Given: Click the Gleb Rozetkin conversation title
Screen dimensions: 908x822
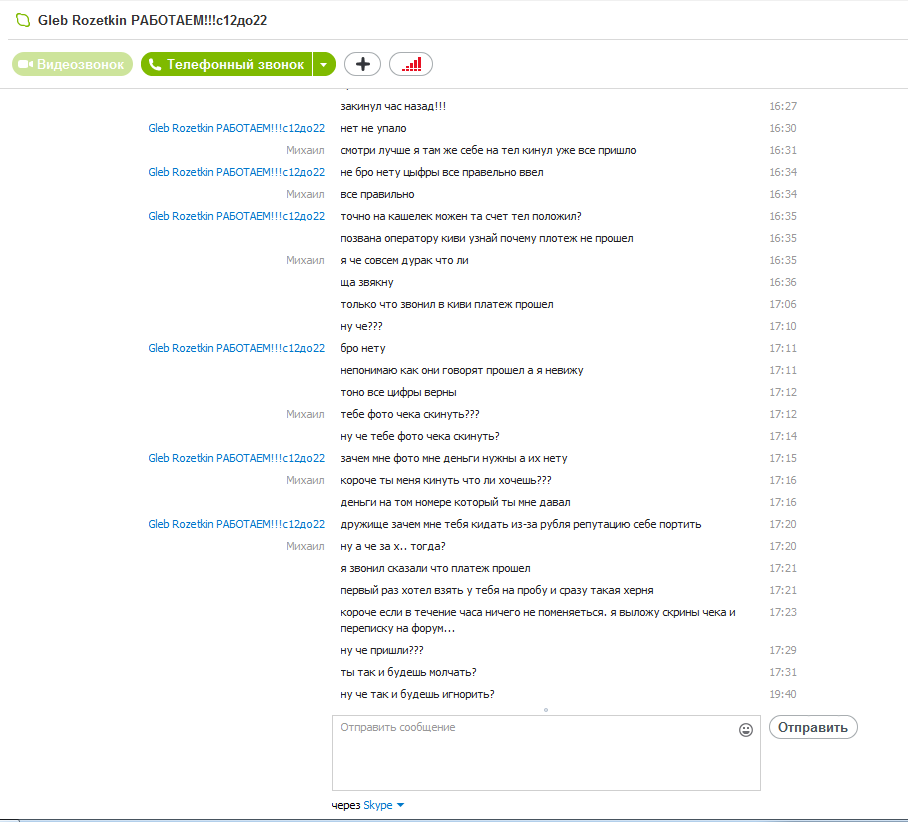Looking at the screenshot, I should pos(152,20).
